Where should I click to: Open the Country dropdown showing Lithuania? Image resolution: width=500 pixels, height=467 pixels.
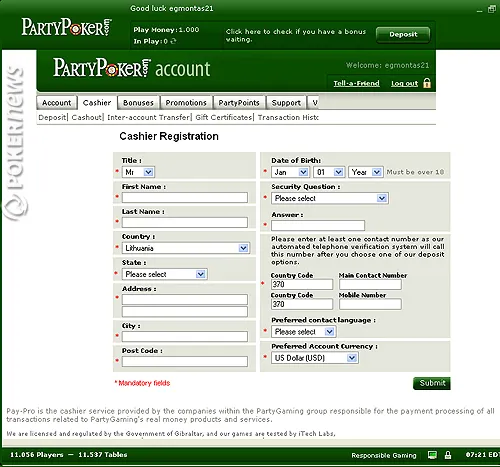pyautogui.click(x=185, y=248)
